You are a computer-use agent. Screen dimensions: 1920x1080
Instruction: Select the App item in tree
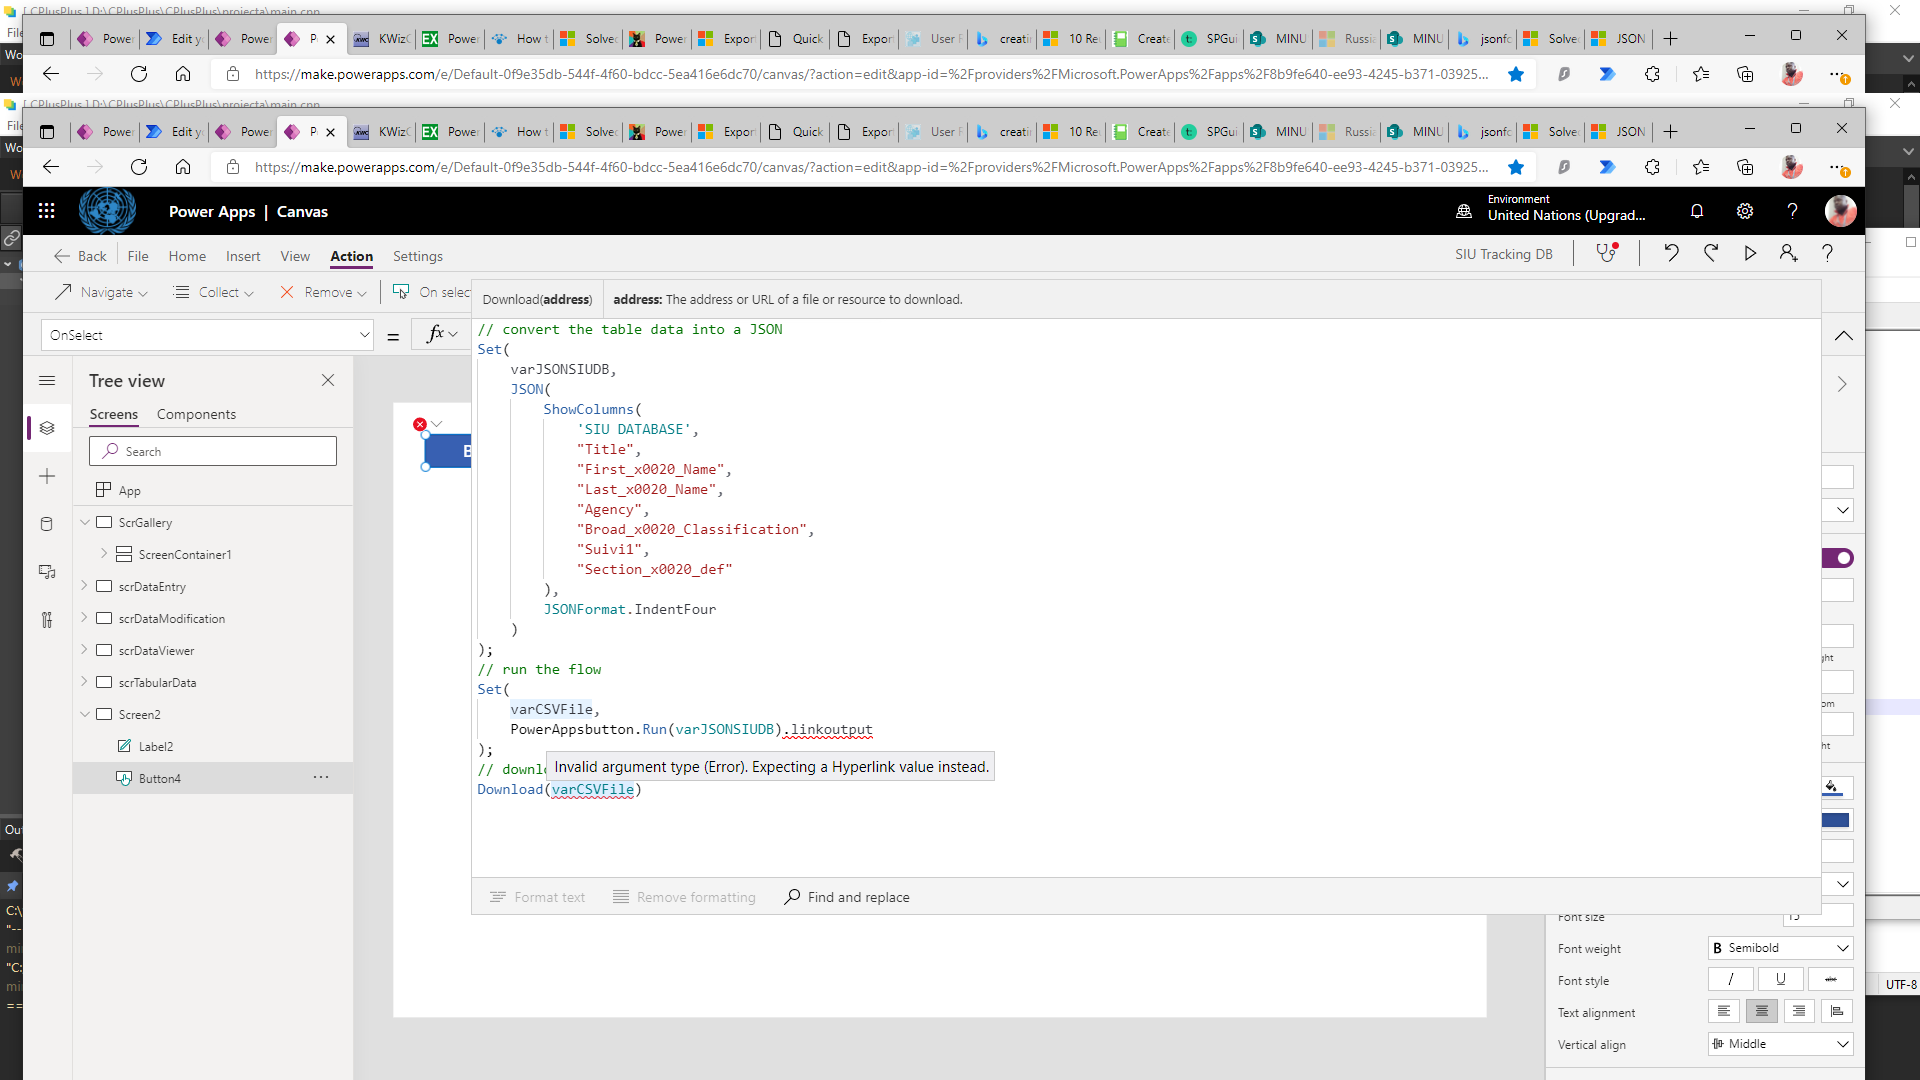[129, 490]
